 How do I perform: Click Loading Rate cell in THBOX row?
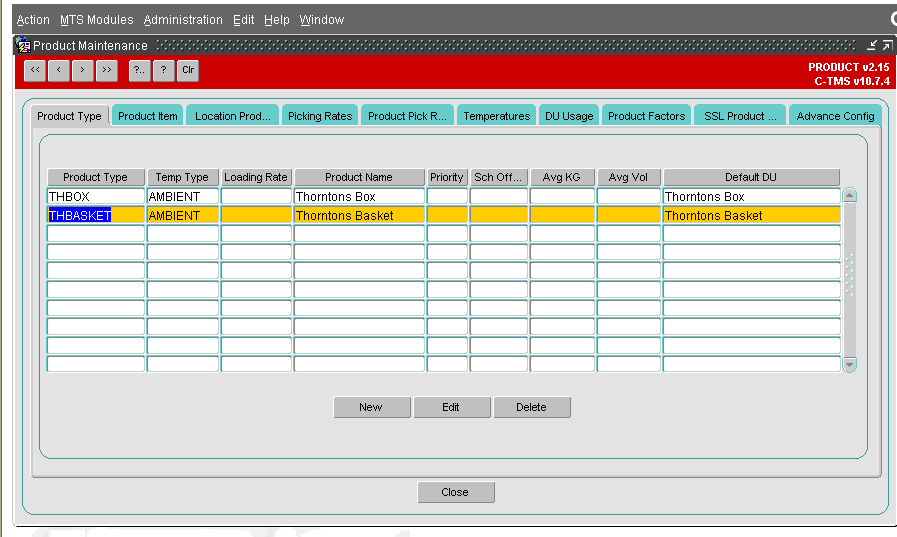pyautogui.click(x=256, y=197)
